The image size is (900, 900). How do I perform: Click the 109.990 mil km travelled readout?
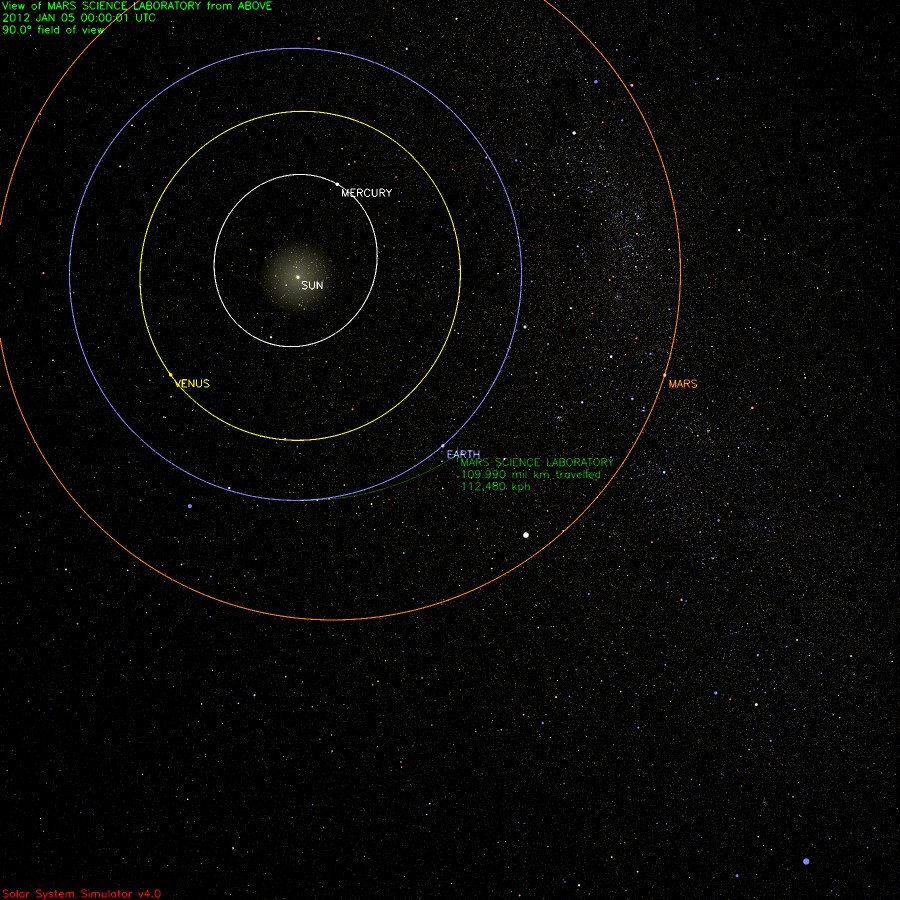point(530,475)
